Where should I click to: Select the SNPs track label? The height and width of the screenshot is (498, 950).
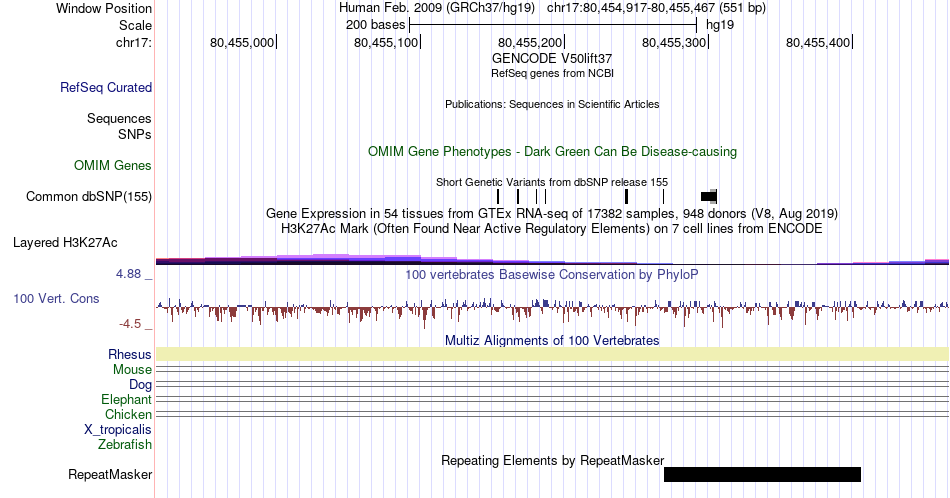135,134
